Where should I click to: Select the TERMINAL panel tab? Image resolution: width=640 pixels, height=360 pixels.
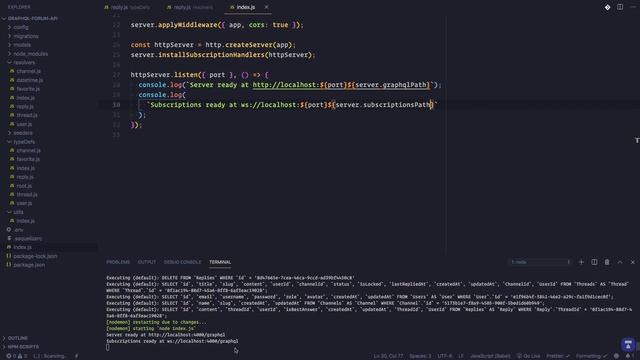pyautogui.click(x=220, y=262)
